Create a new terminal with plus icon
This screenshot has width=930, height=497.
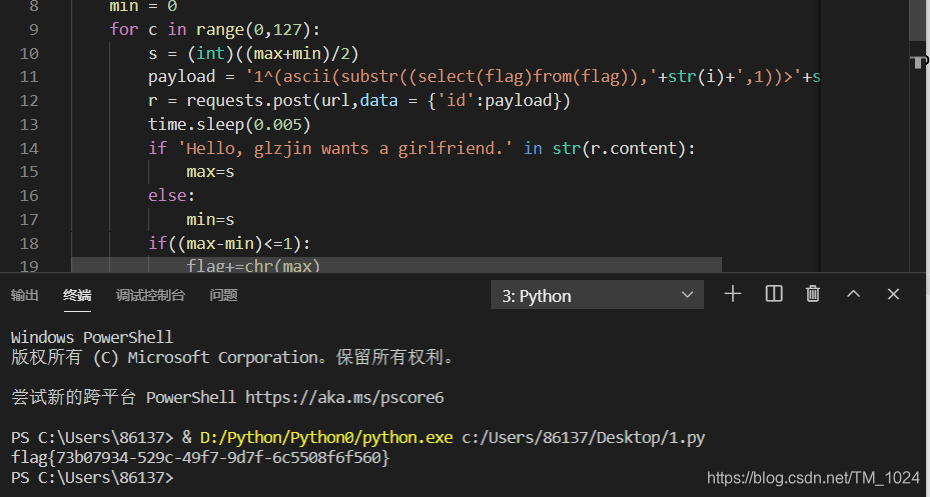pyautogui.click(x=733, y=294)
